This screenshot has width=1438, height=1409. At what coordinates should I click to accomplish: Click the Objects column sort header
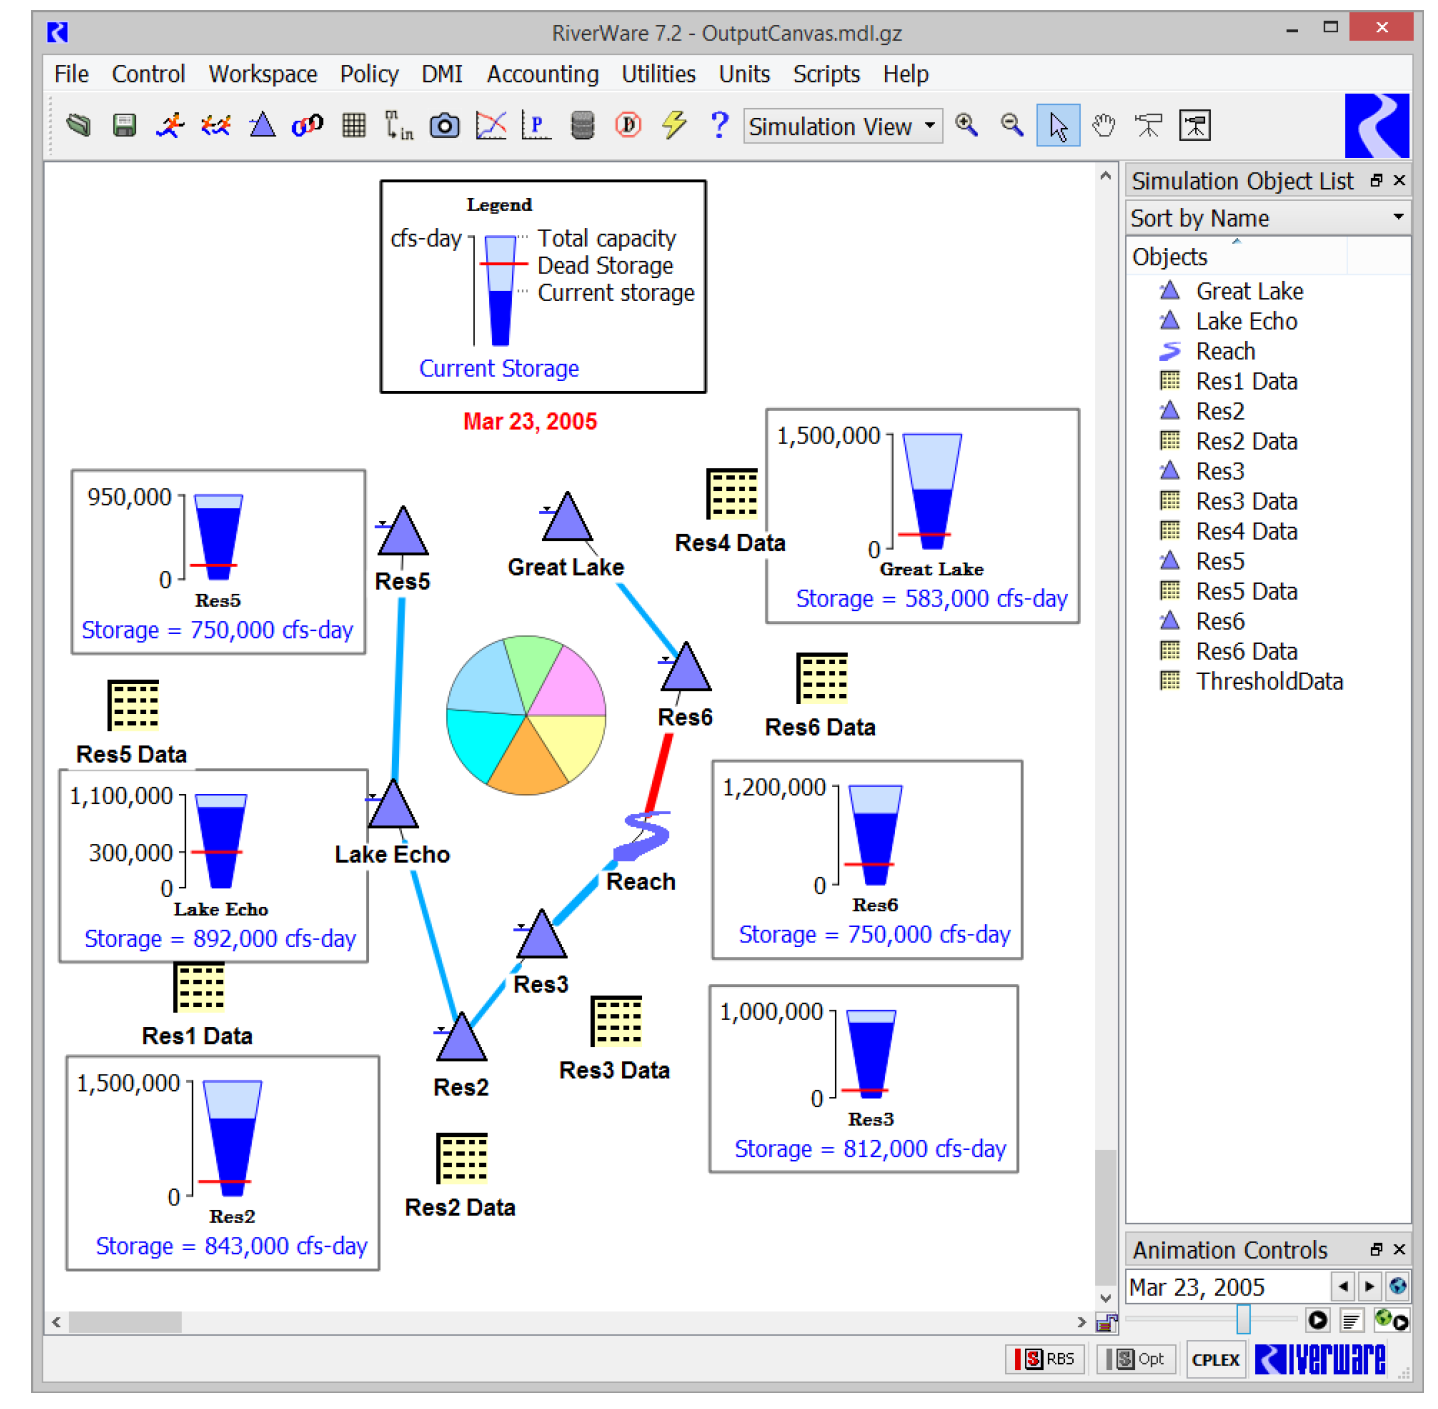click(x=1236, y=257)
